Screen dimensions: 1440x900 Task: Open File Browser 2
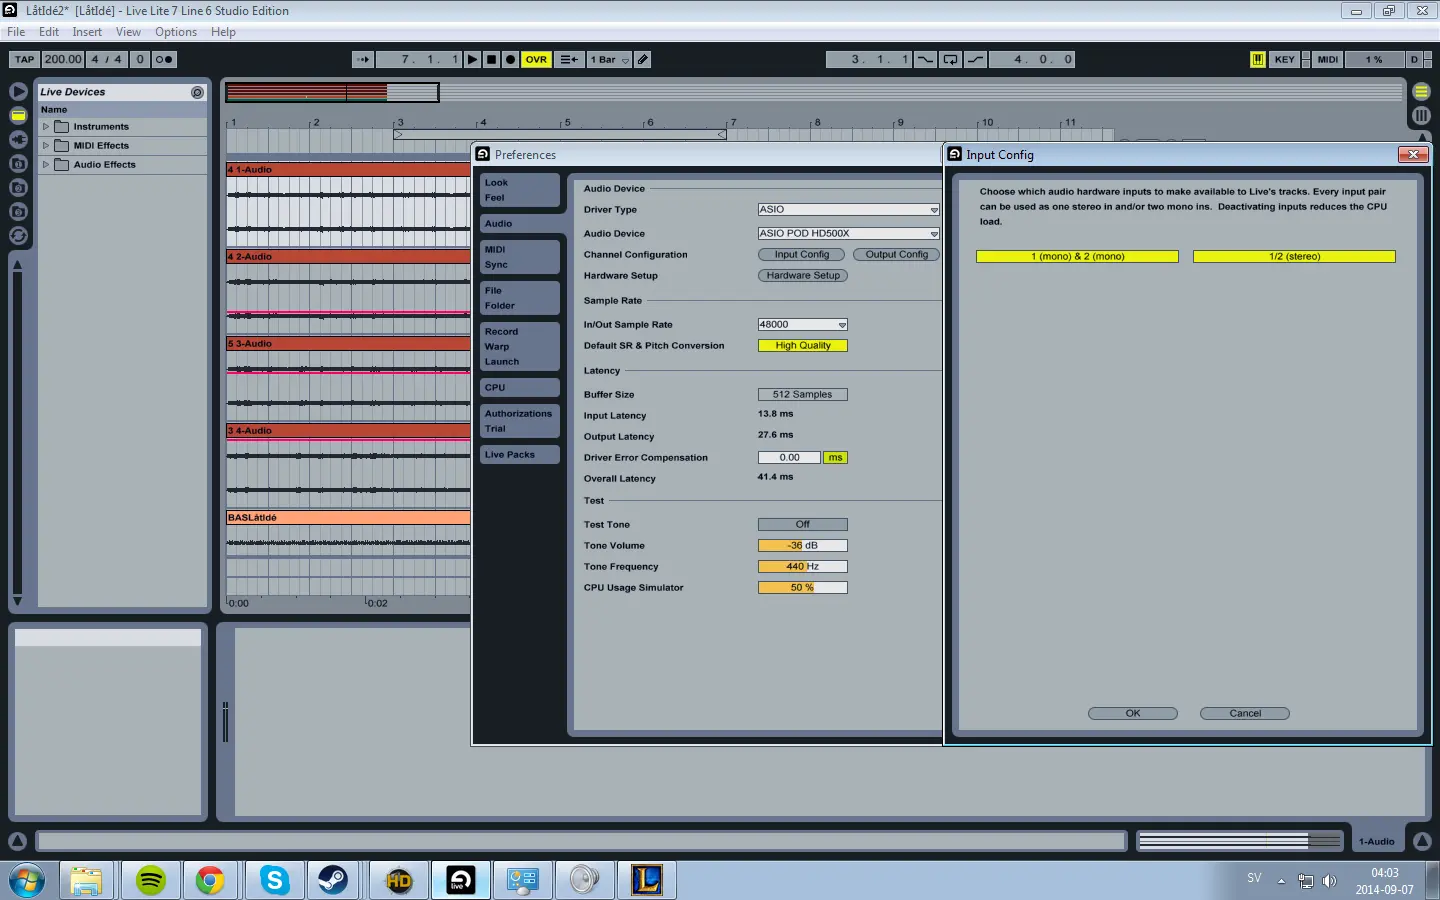pos(18,187)
